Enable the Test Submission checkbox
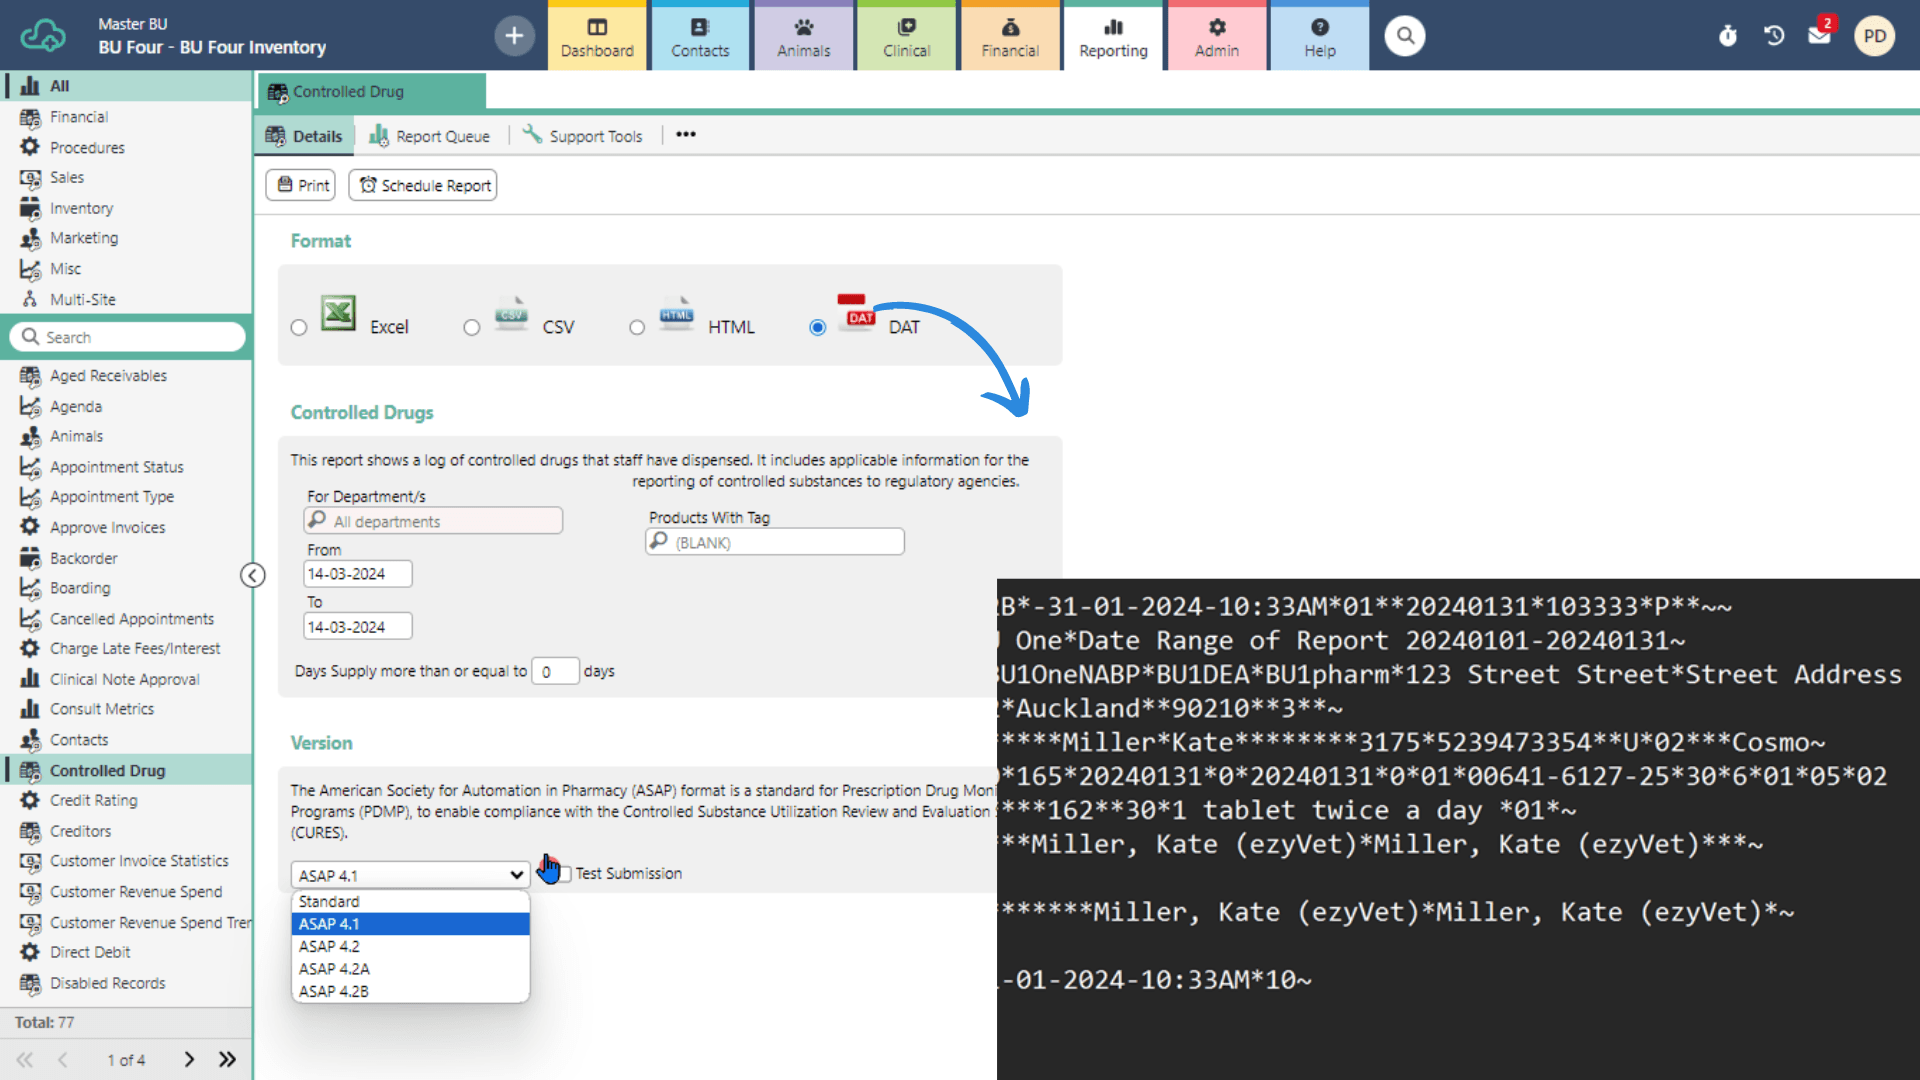Image resolution: width=1920 pixels, height=1080 pixels. (x=565, y=874)
